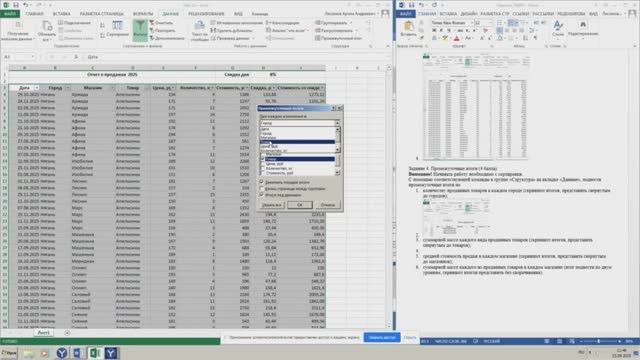Click blue 'Закрыть доступ' button at bottom
Image resolution: width=640 pixels, height=360 pixels.
pos(382,338)
